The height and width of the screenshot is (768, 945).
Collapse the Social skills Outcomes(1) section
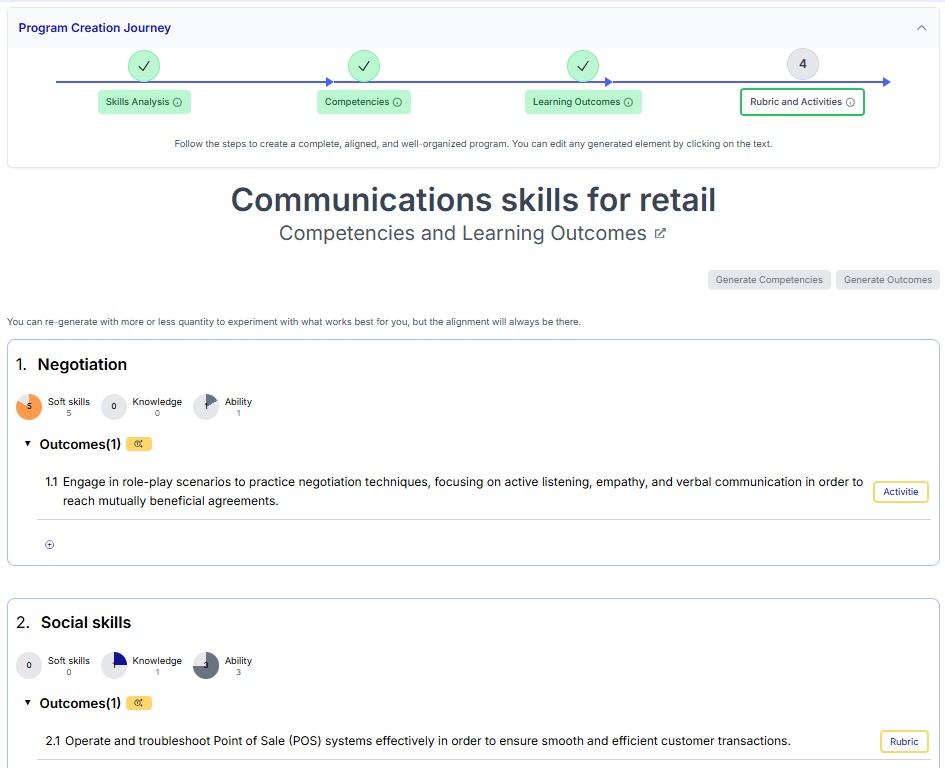27,702
